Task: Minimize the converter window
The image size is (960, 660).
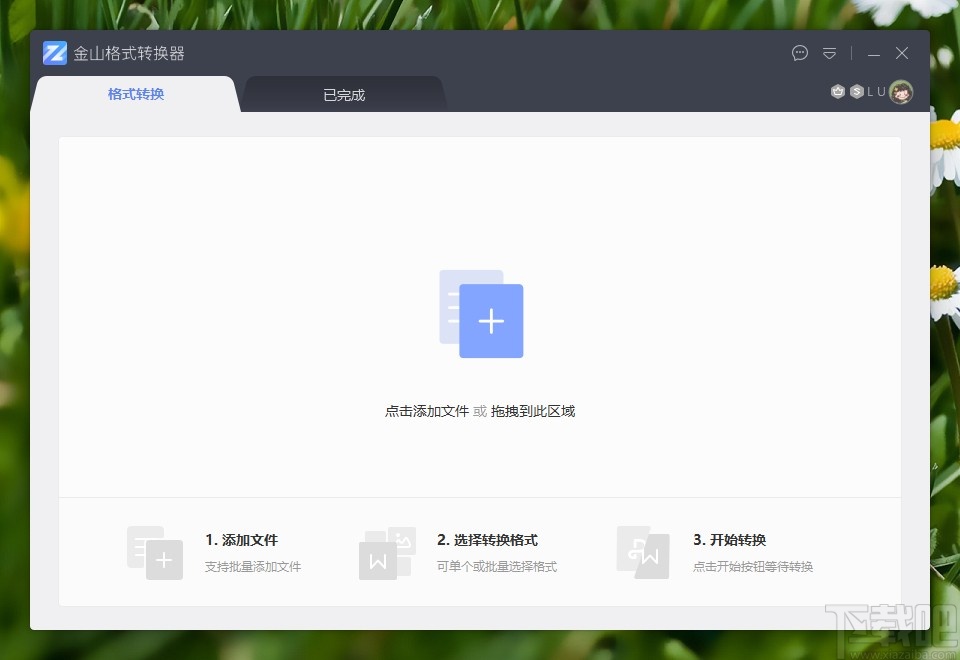Action: pyautogui.click(x=874, y=53)
